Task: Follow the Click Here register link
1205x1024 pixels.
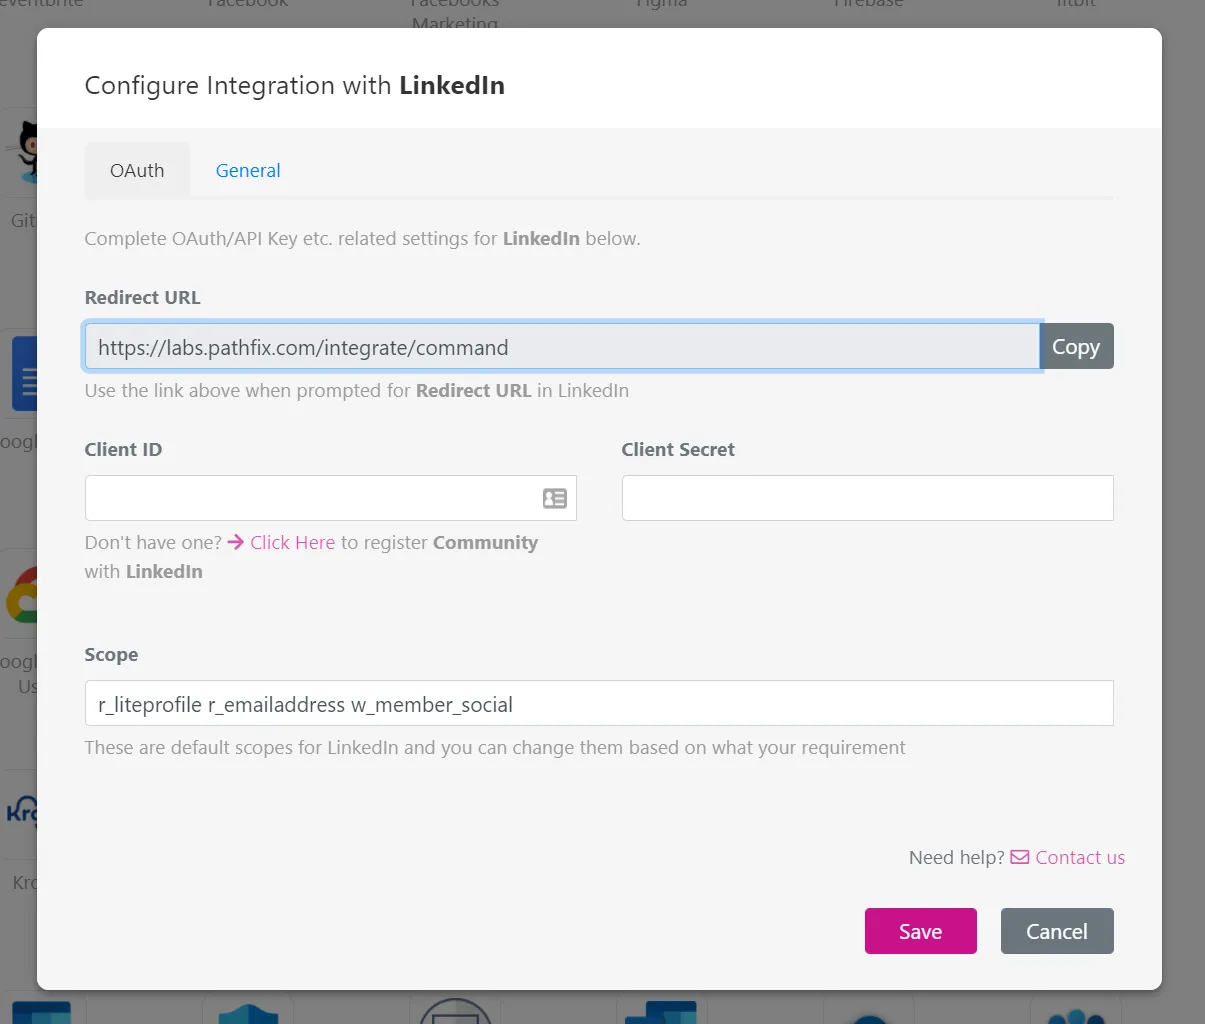Action: pyautogui.click(x=292, y=543)
